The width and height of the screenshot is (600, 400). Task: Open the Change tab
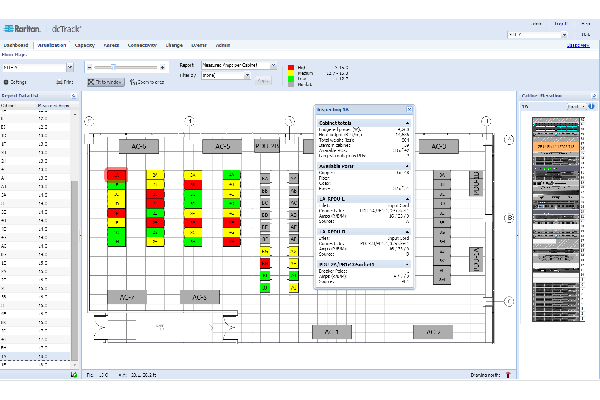coord(174,45)
